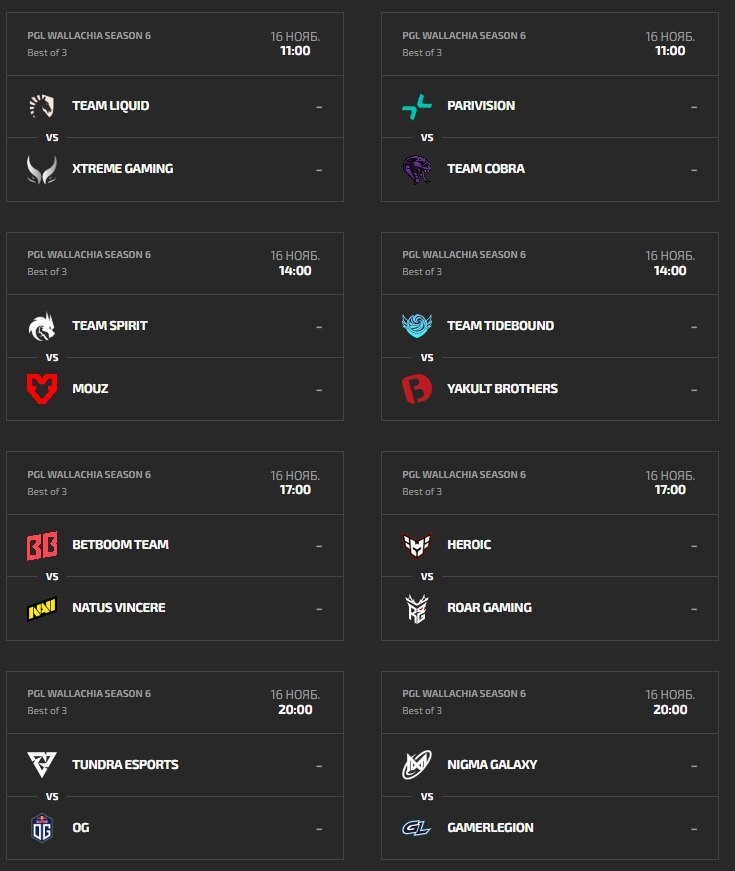
Task: Click the Nigma Galaxy logo
Action: point(417,765)
